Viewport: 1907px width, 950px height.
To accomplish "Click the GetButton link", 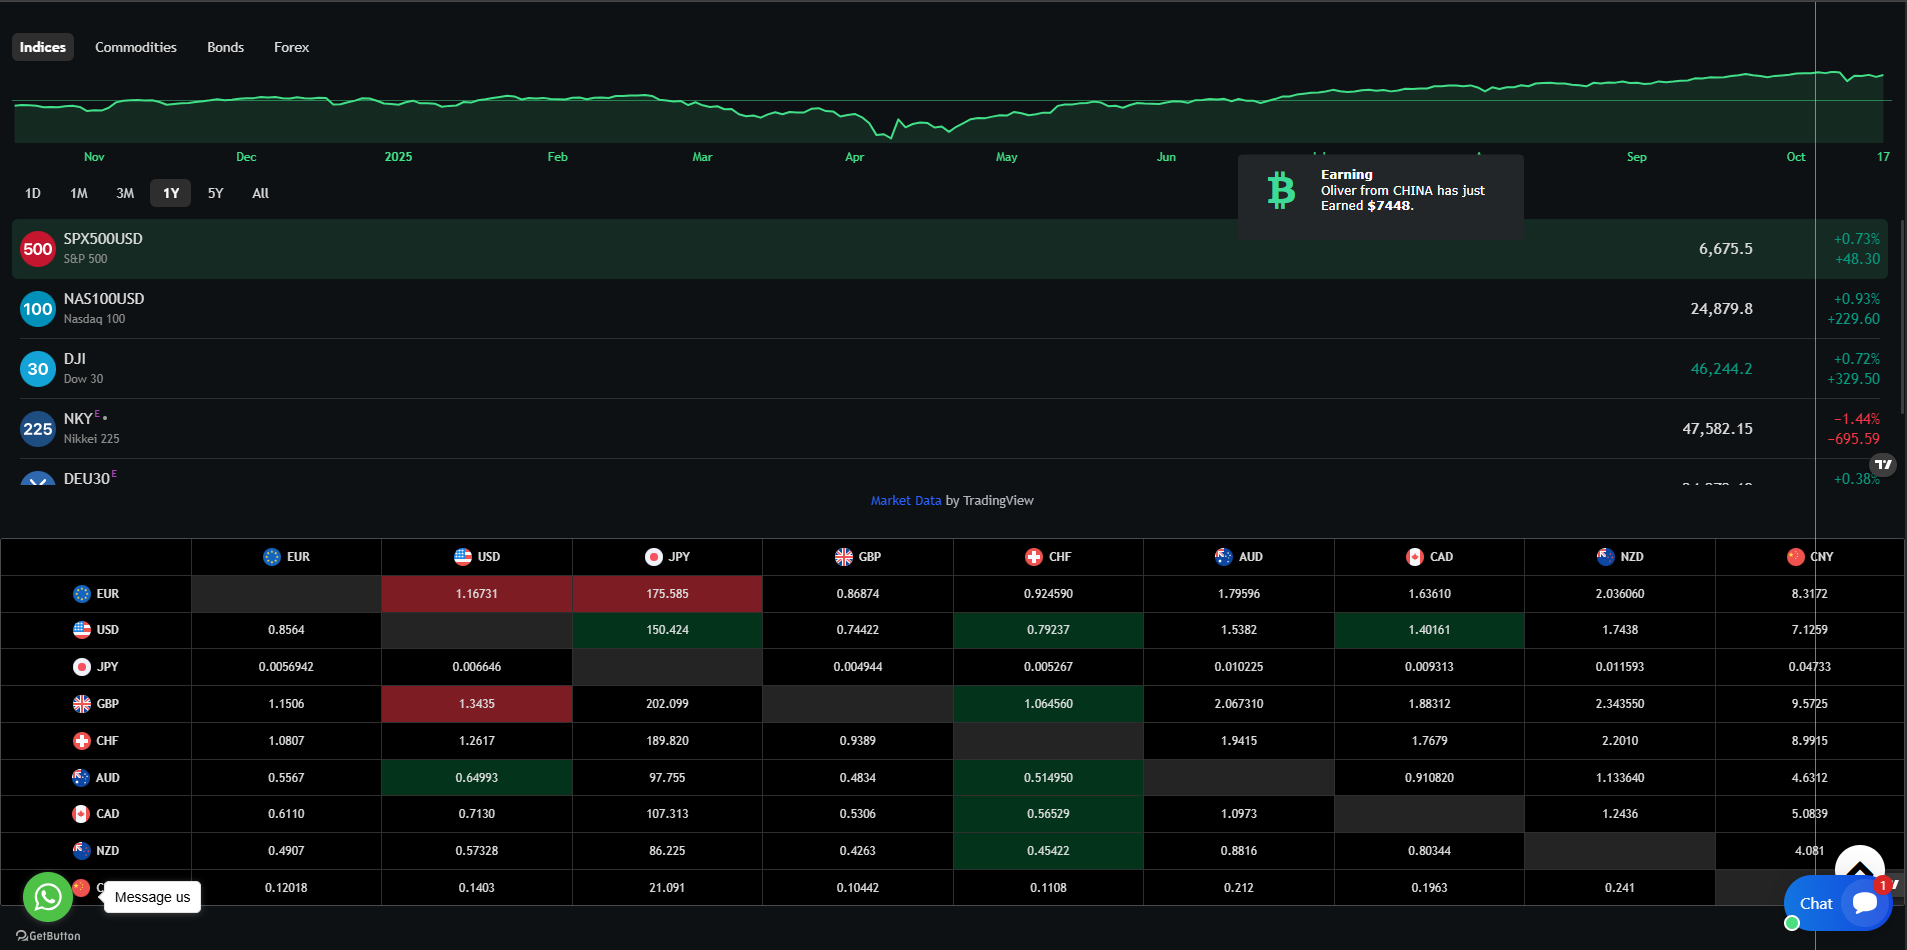I will [48, 936].
